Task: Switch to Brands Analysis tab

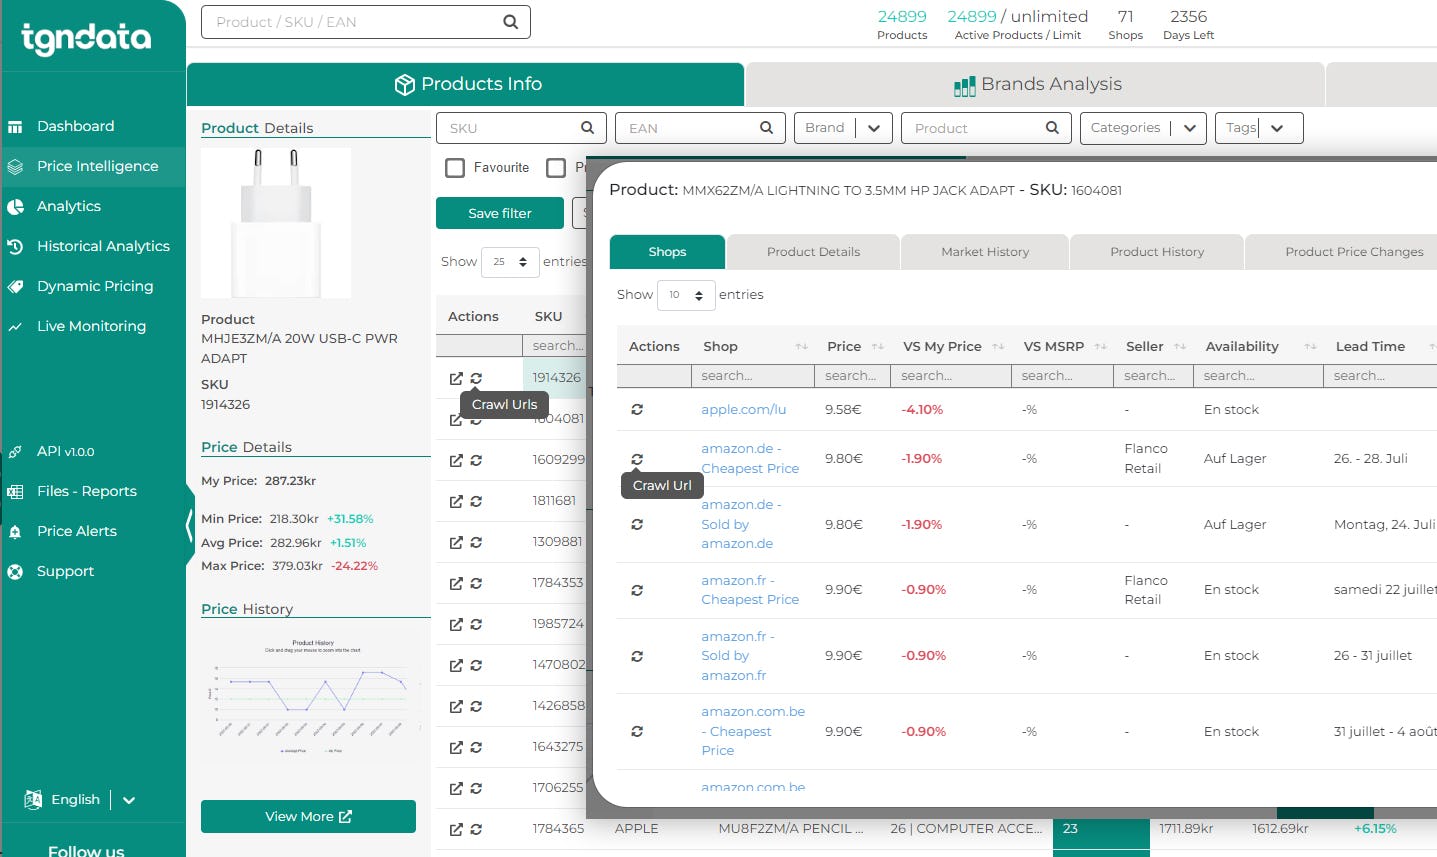Action: (1036, 84)
